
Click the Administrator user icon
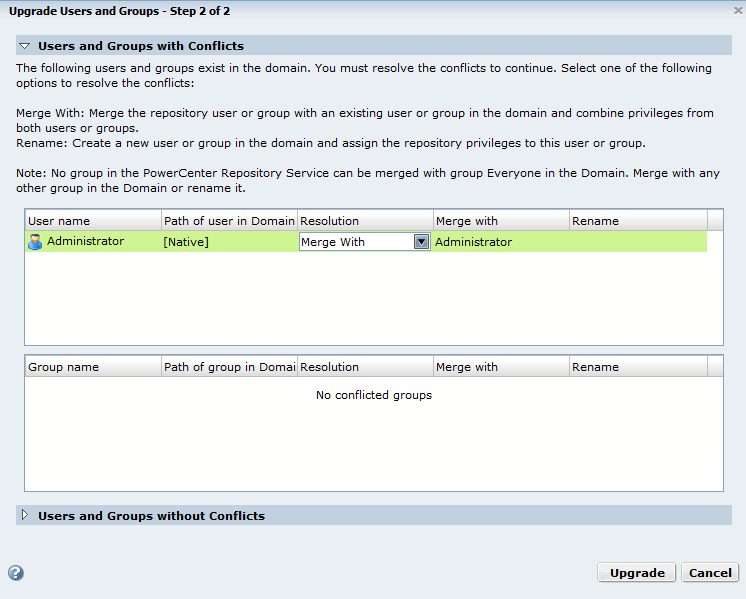(x=35, y=242)
